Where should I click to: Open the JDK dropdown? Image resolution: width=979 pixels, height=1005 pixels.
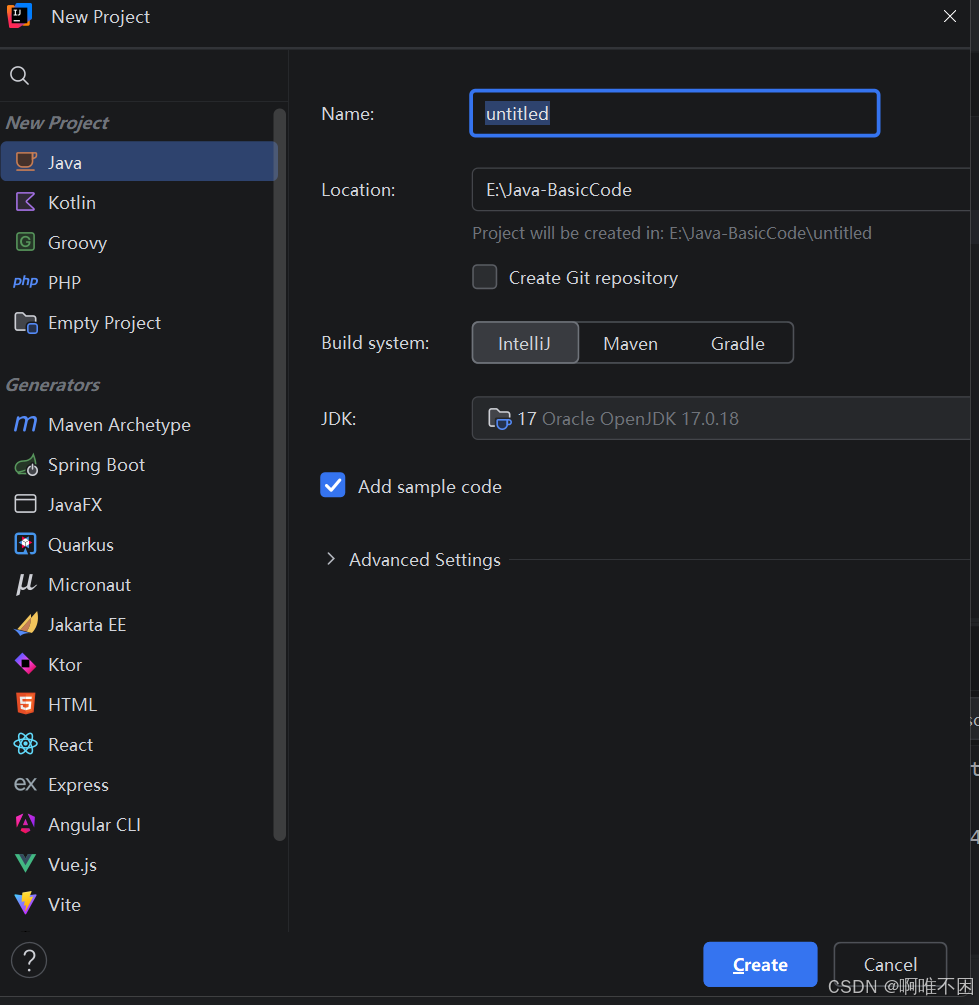pos(721,418)
